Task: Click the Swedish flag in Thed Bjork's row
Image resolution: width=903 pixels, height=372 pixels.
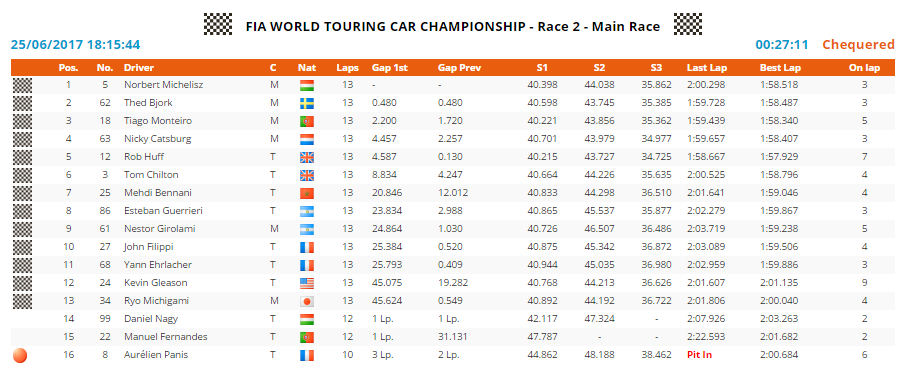Action: point(306,103)
